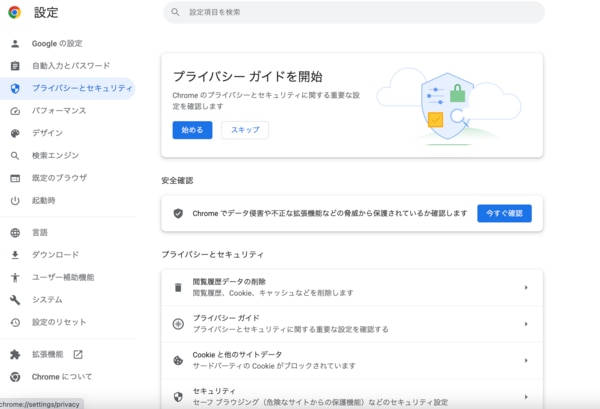Click the magnifier icon for 検索エンジン
600x409 pixels.
(15, 156)
